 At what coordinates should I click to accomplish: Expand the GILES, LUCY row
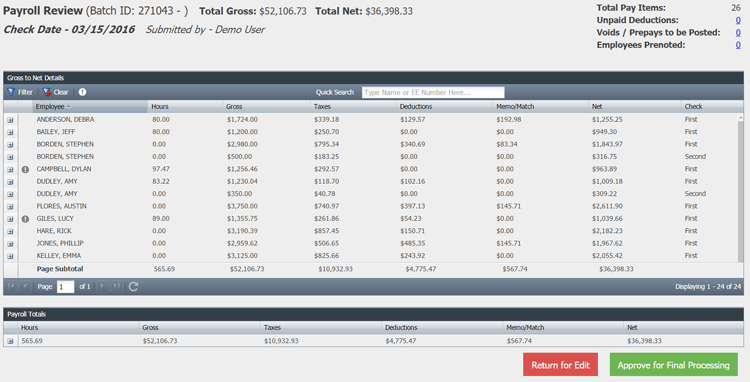point(10,219)
